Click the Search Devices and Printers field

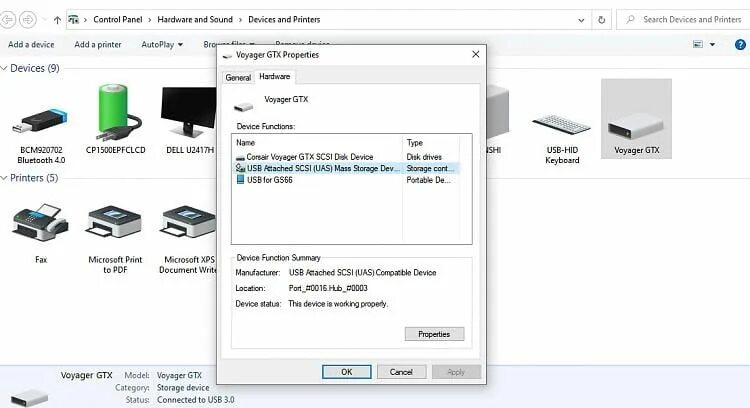(683, 20)
